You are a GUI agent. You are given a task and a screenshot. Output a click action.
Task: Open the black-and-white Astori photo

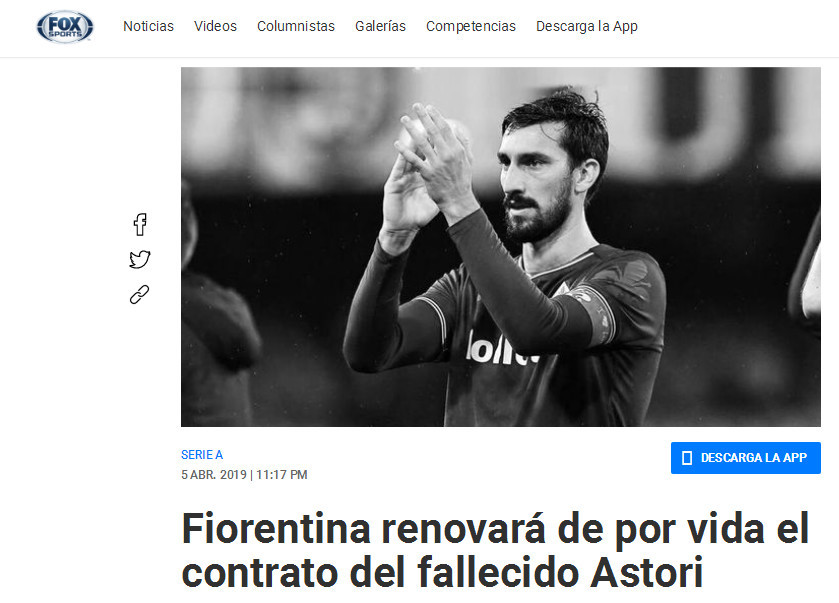[x=501, y=247]
